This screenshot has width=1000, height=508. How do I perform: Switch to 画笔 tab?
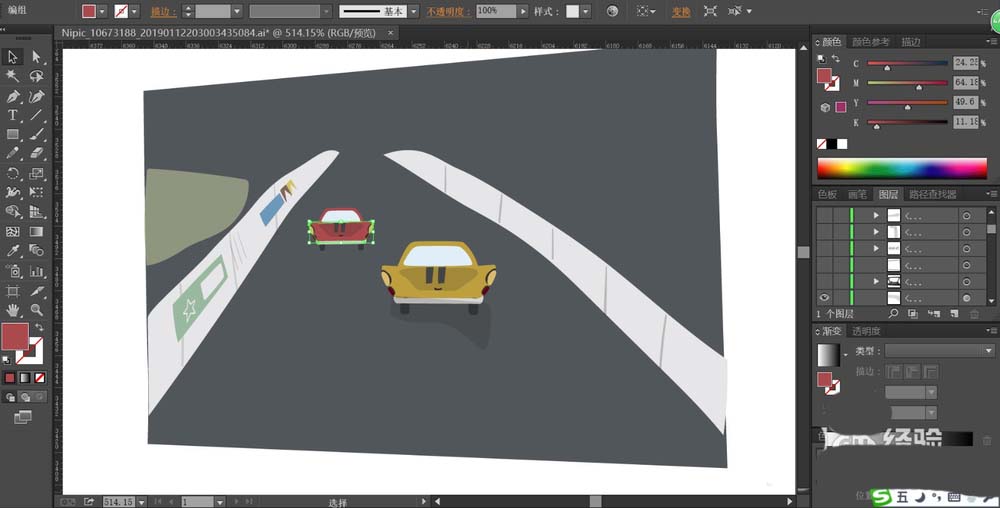click(857, 194)
